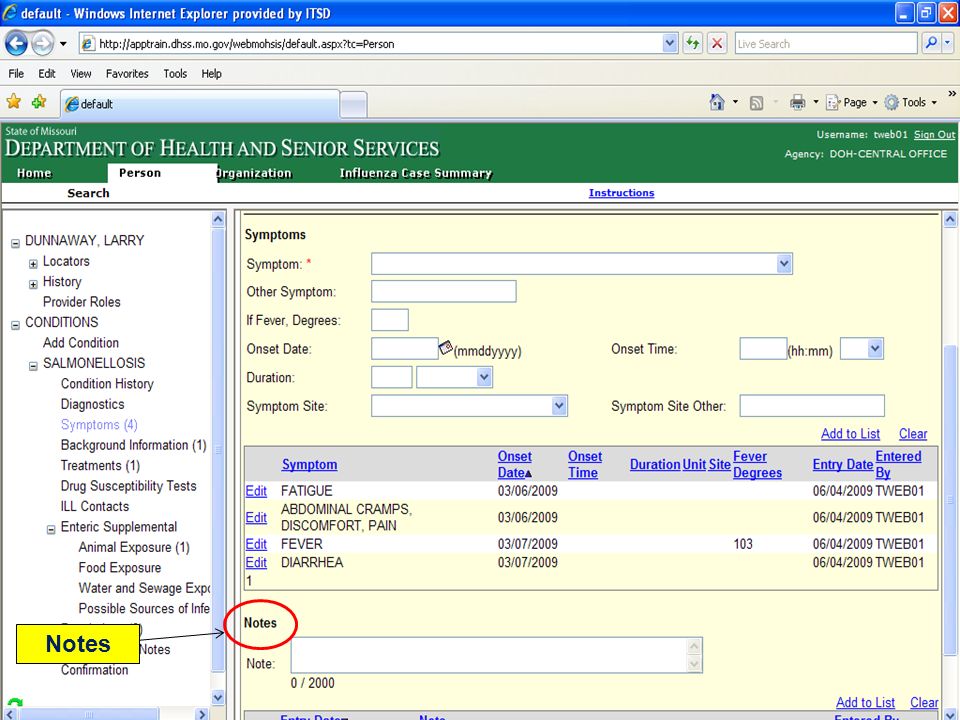Click Add to List under Symptoms form

850,433
